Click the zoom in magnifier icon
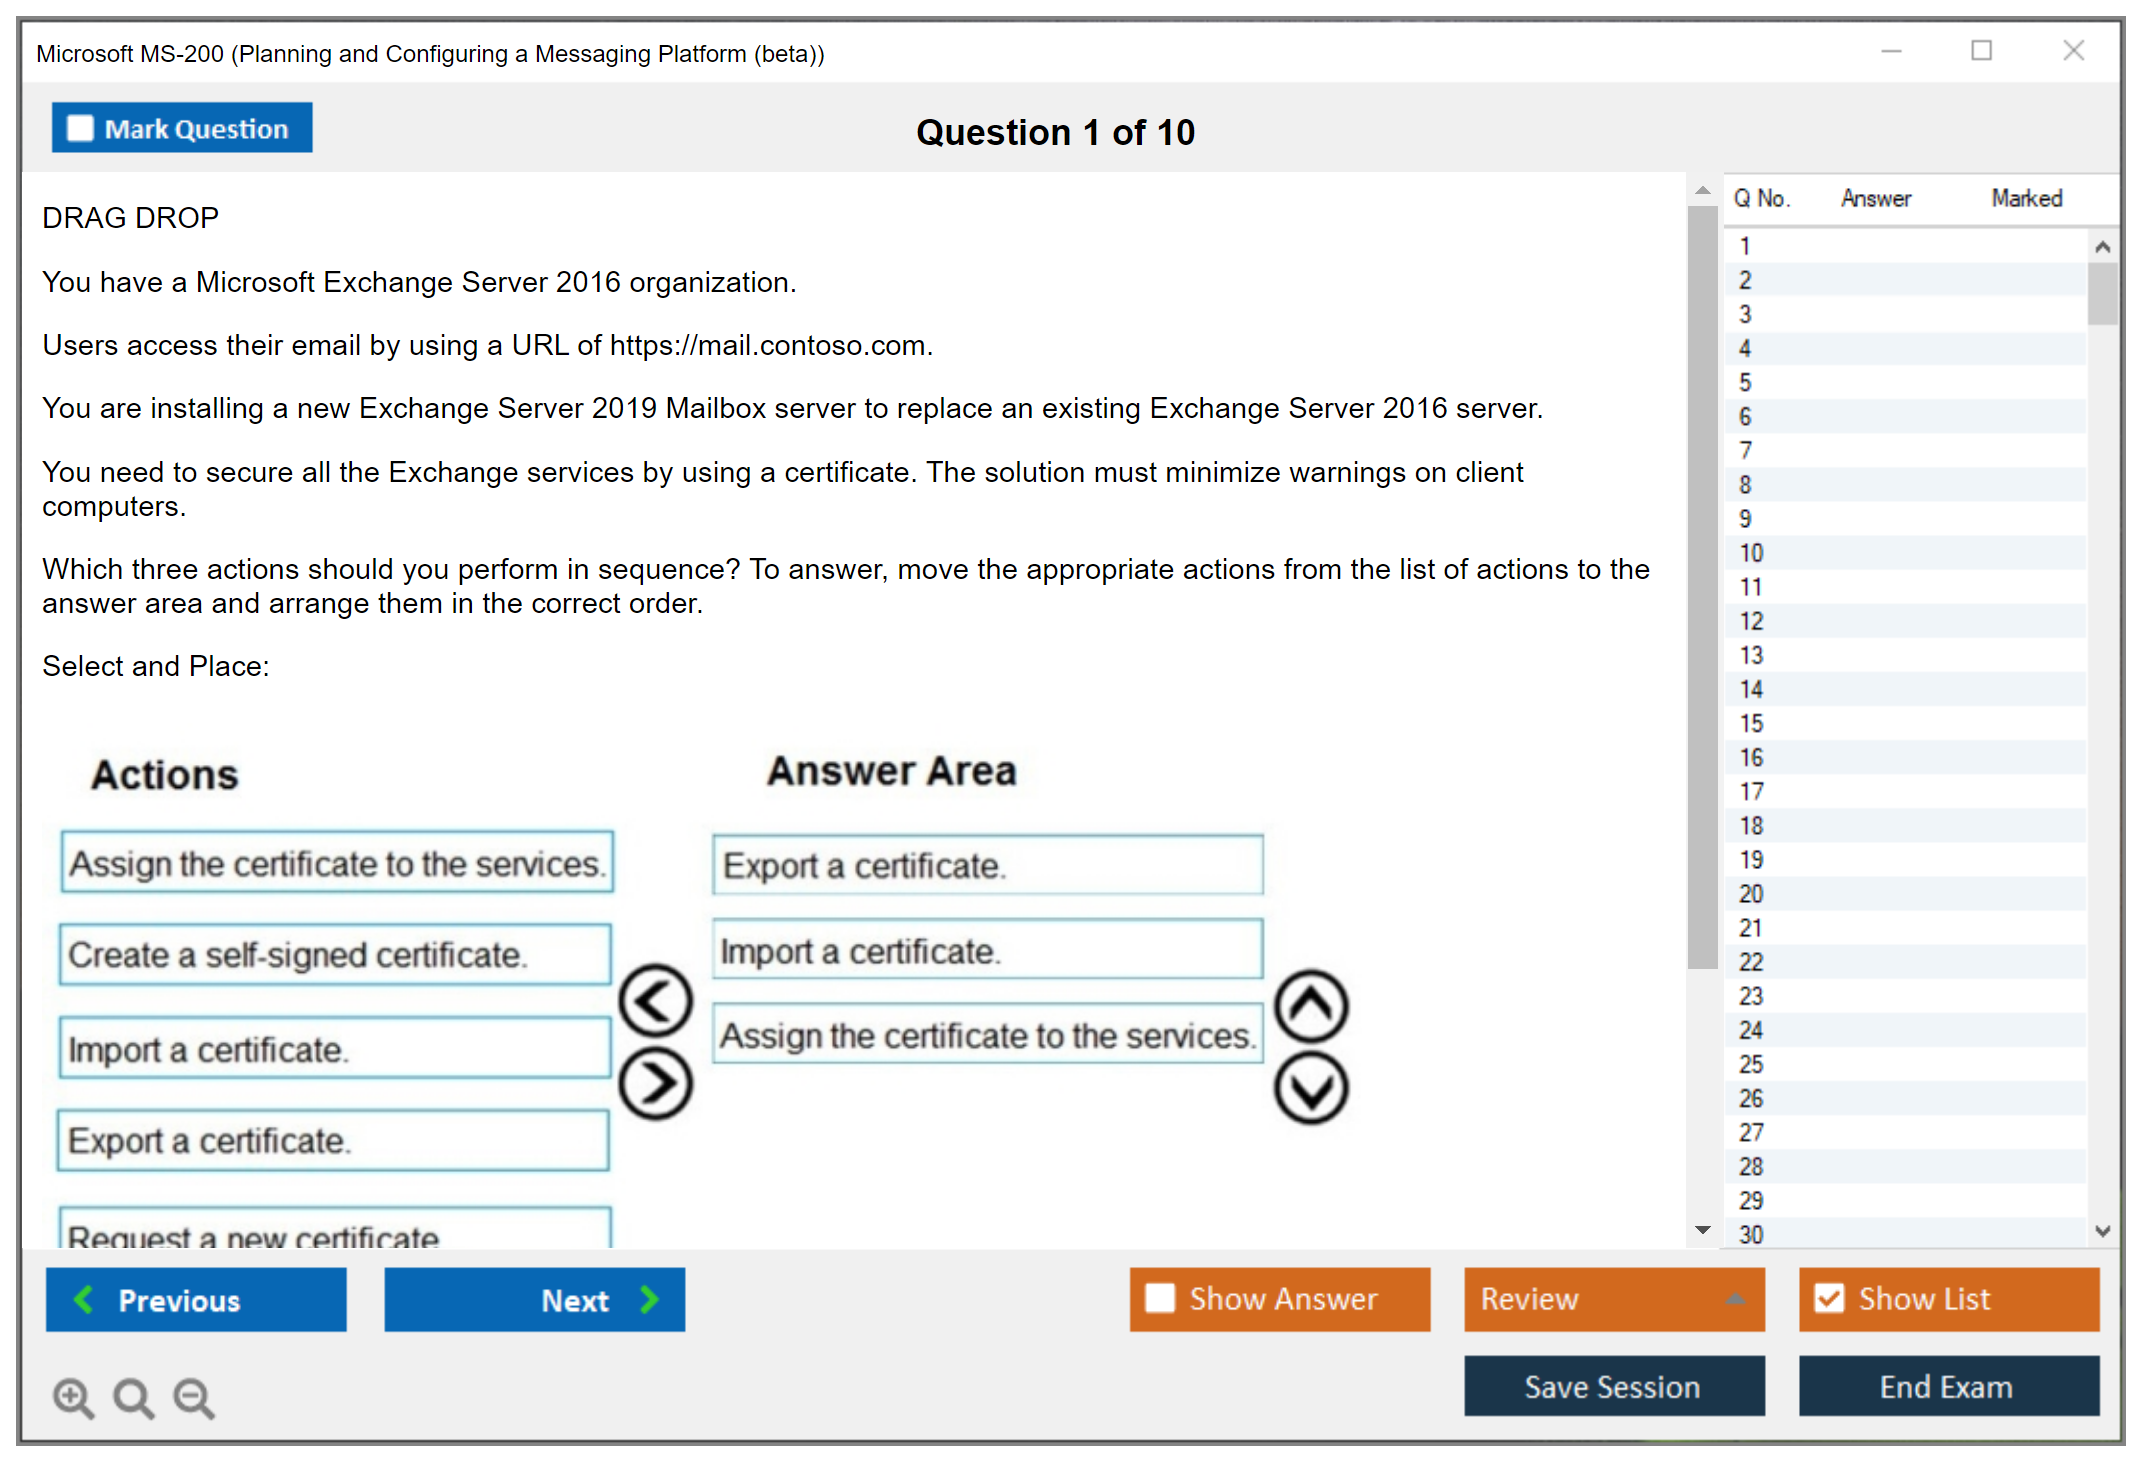2150x1470 pixels. (73, 1397)
